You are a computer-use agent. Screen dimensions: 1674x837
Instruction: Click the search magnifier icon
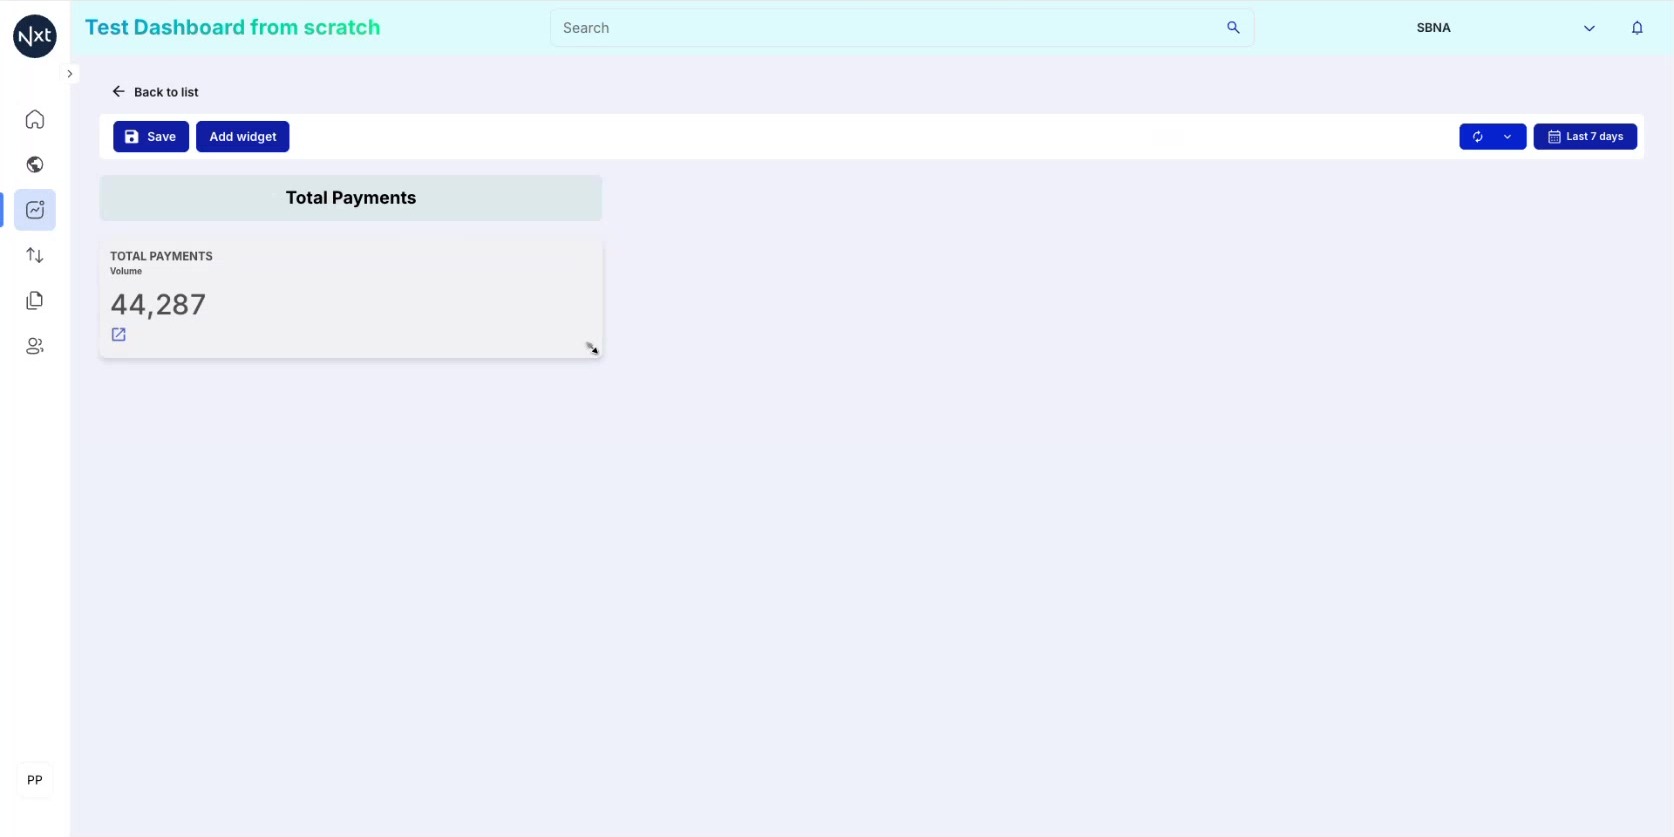tap(1233, 28)
